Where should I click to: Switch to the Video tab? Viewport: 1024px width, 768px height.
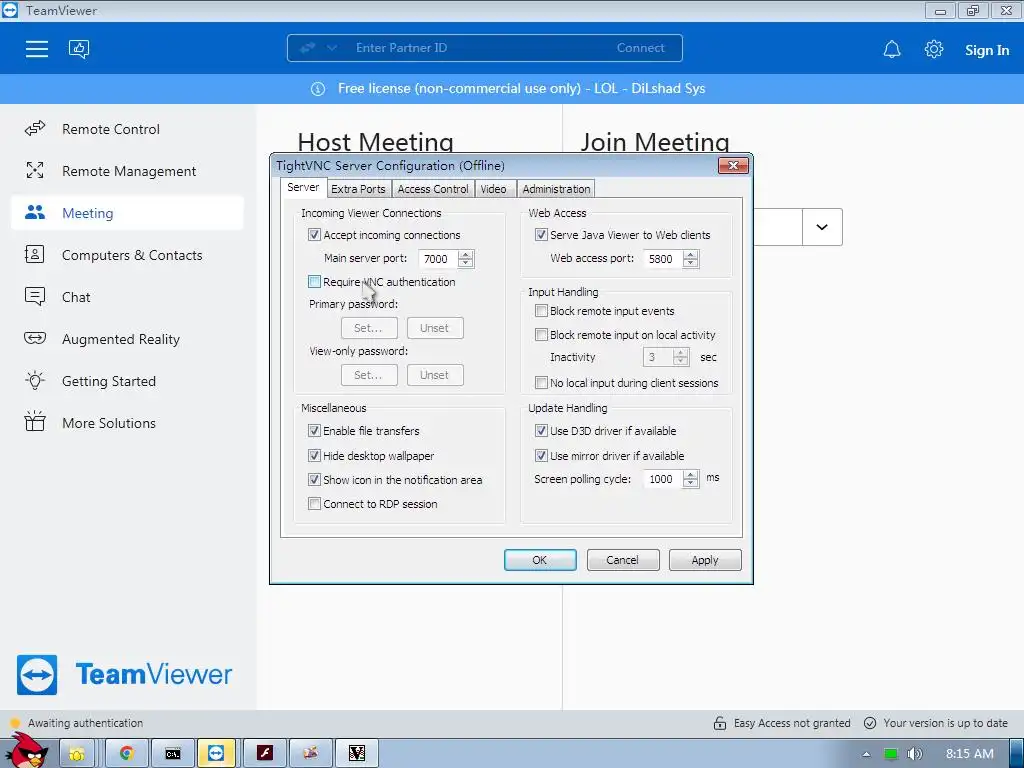(x=493, y=189)
